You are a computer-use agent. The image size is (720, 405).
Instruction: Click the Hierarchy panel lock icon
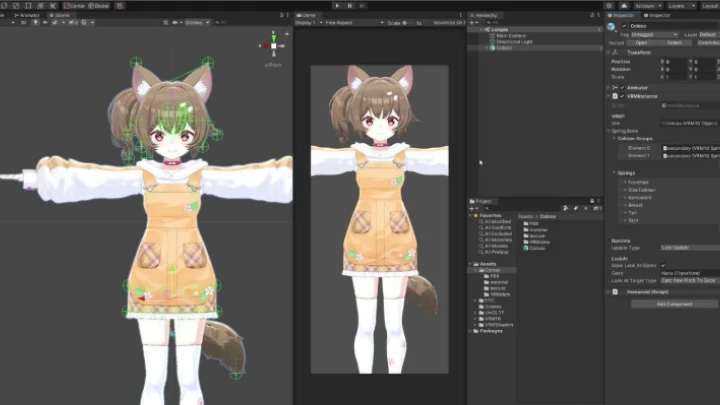click(592, 15)
